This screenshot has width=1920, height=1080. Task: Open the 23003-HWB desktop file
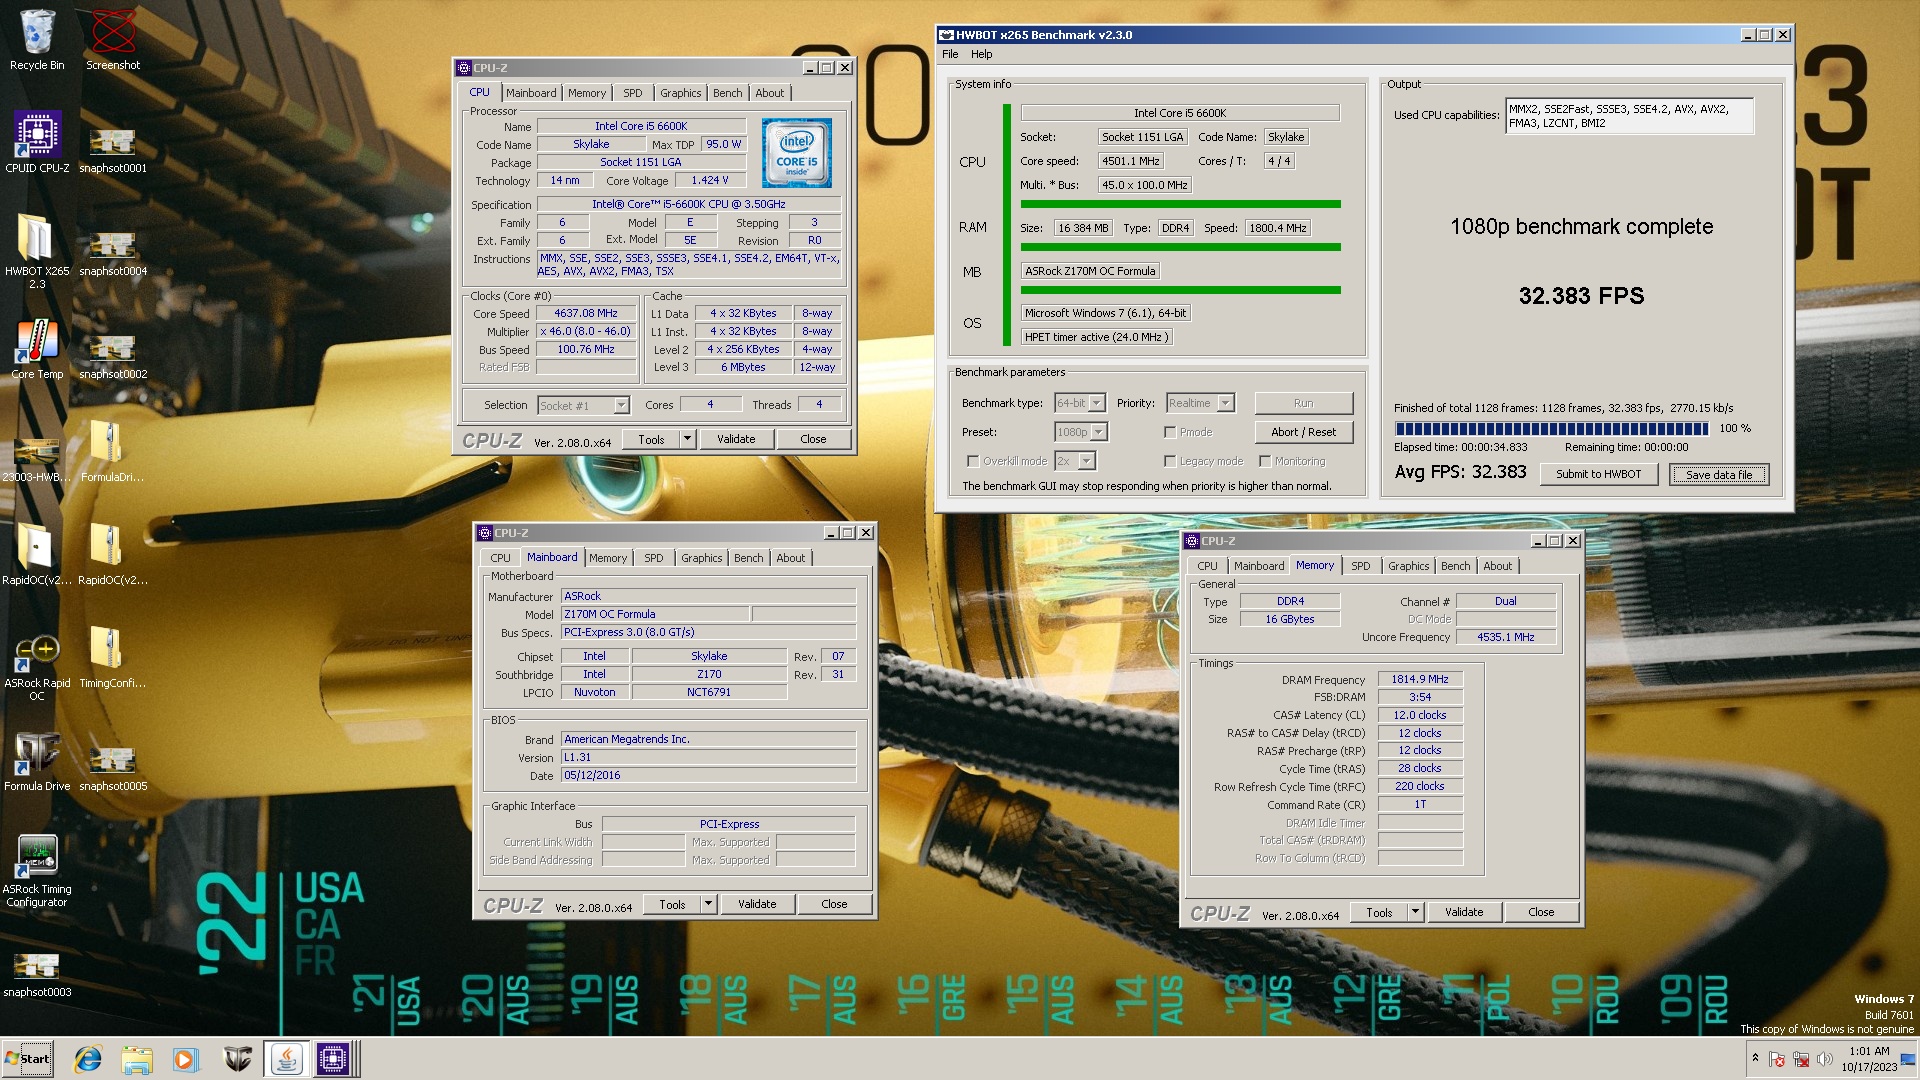[x=37, y=460]
